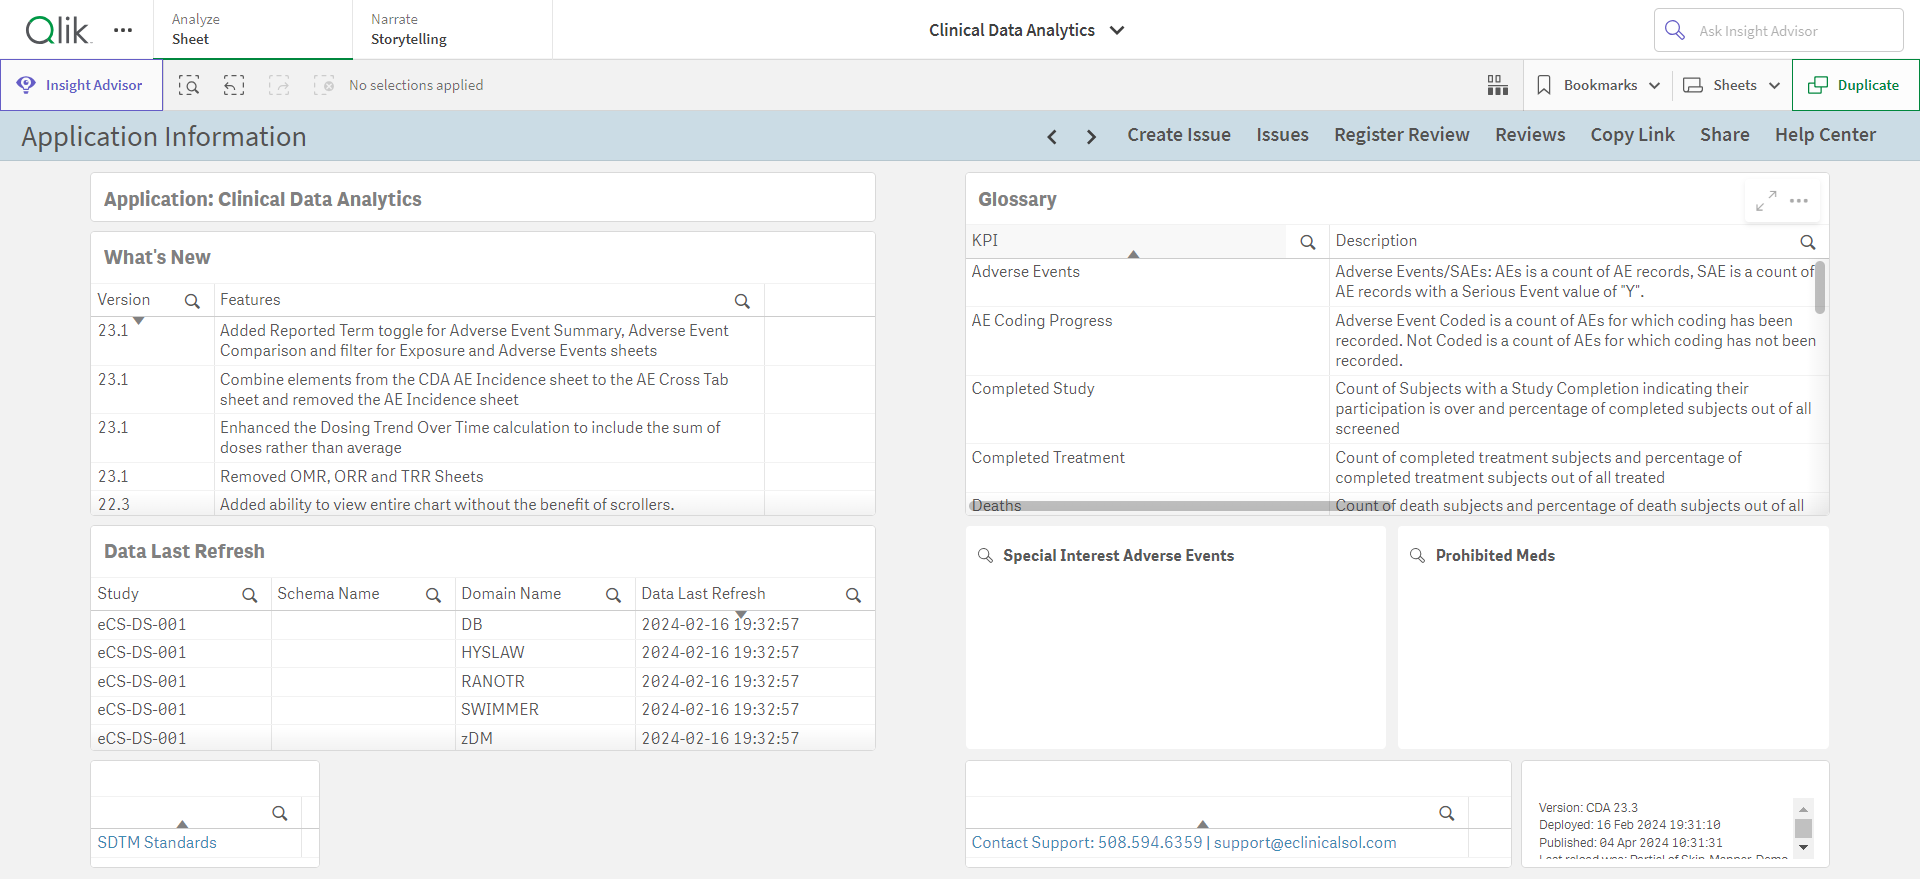The width and height of the screenshot is (1920, 879).
Task: Click the search icon above SDTM Standards
Action: click(280, 813)
